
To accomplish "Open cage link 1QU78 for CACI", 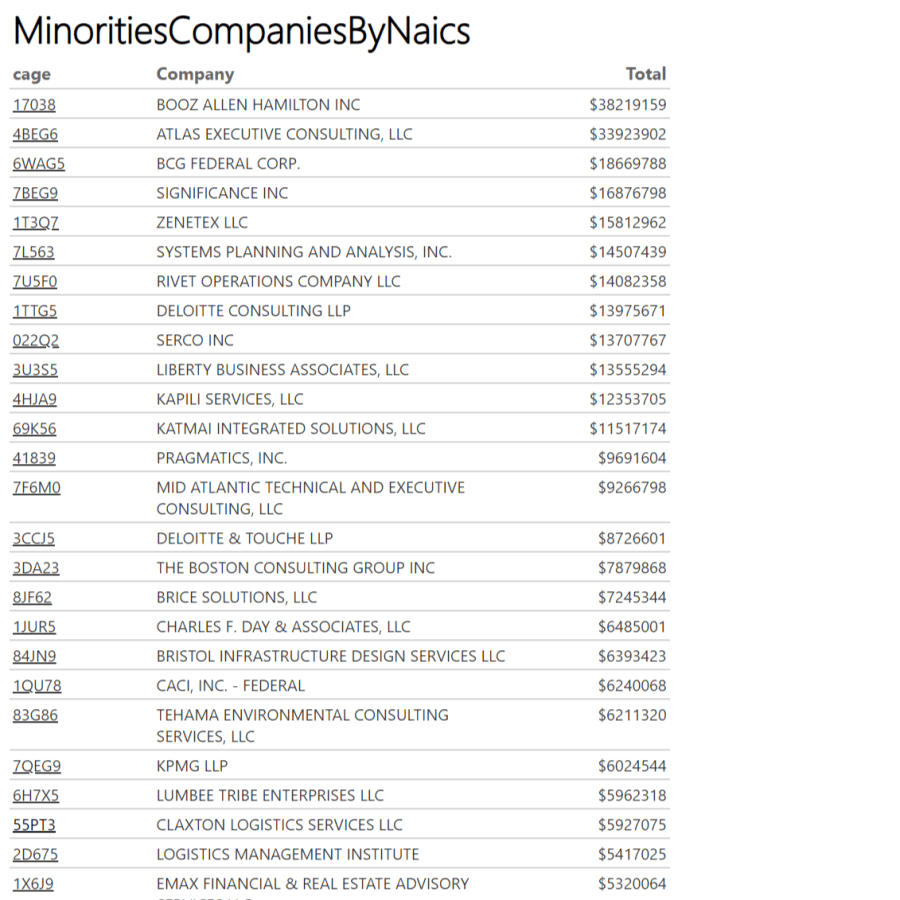I will pyautogui.click(x=36, y=686).
